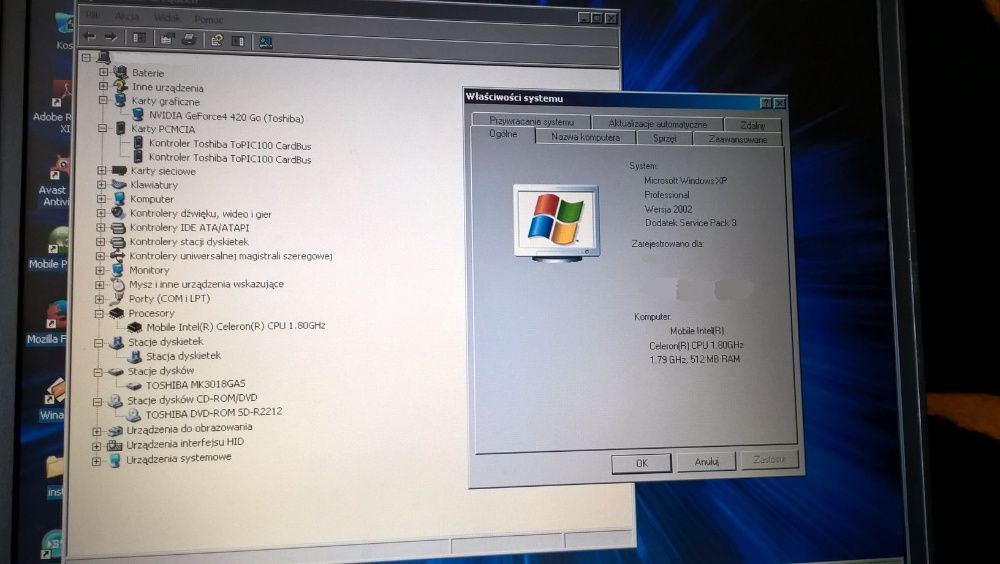Expand the Inne urządzenia category

click(x=103, y=85)
